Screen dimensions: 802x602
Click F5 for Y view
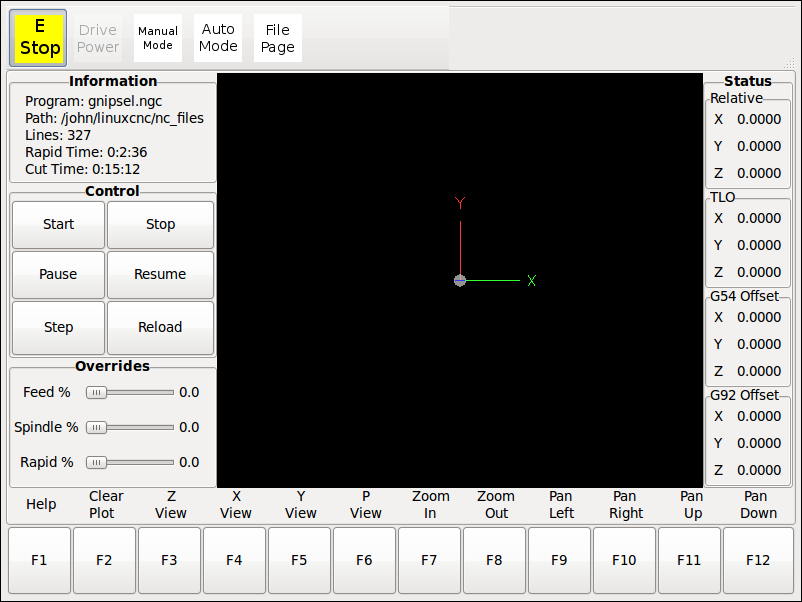point(299,560)
